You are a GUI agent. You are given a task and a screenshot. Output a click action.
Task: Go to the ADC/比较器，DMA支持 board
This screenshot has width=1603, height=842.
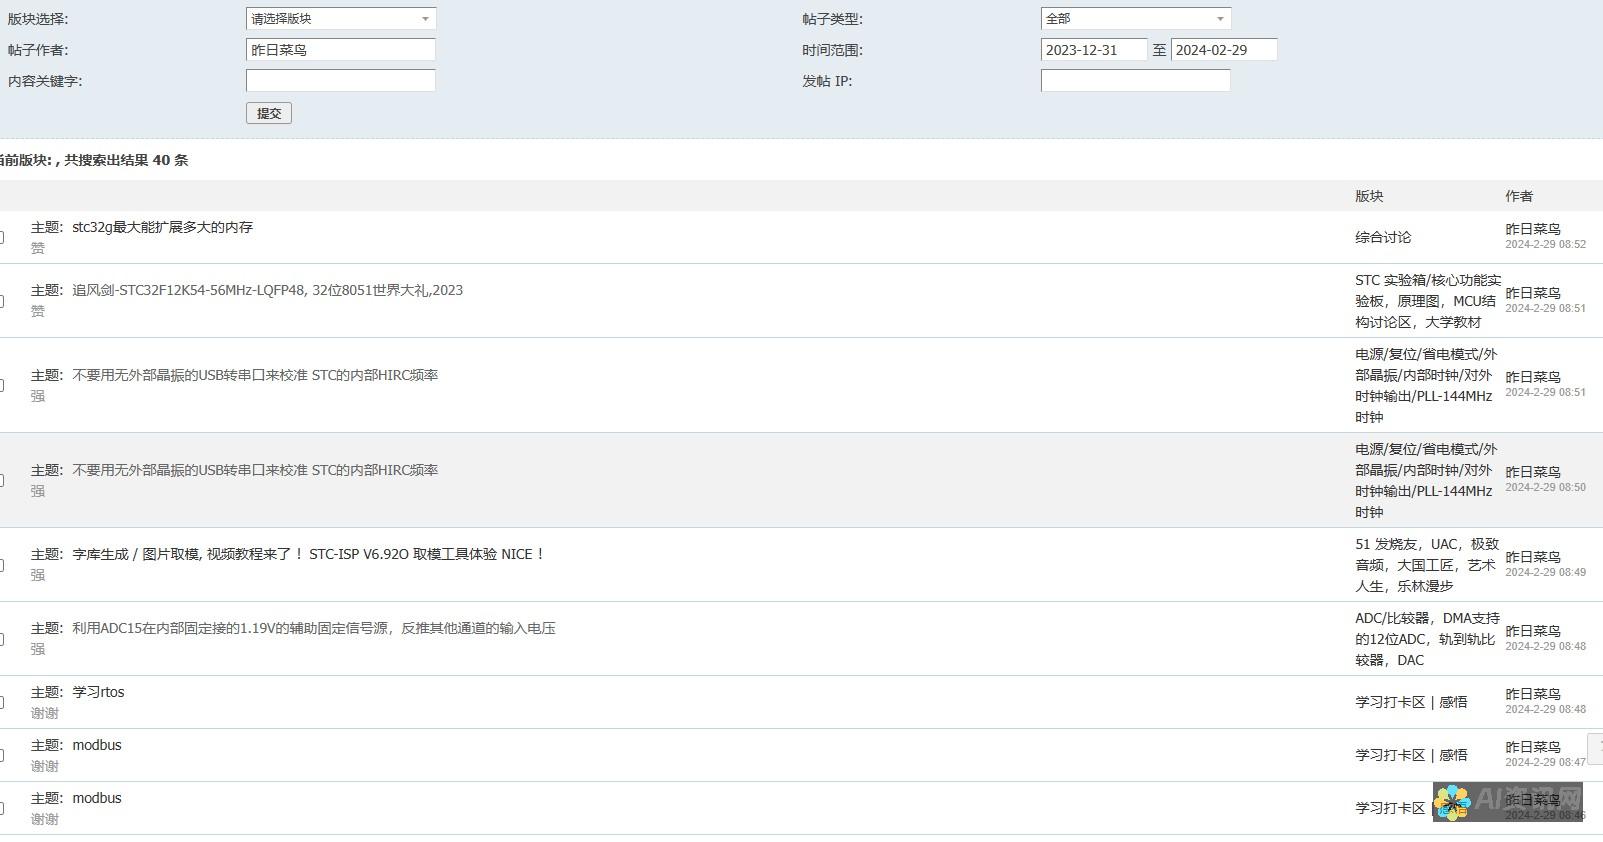(1427, 639)
